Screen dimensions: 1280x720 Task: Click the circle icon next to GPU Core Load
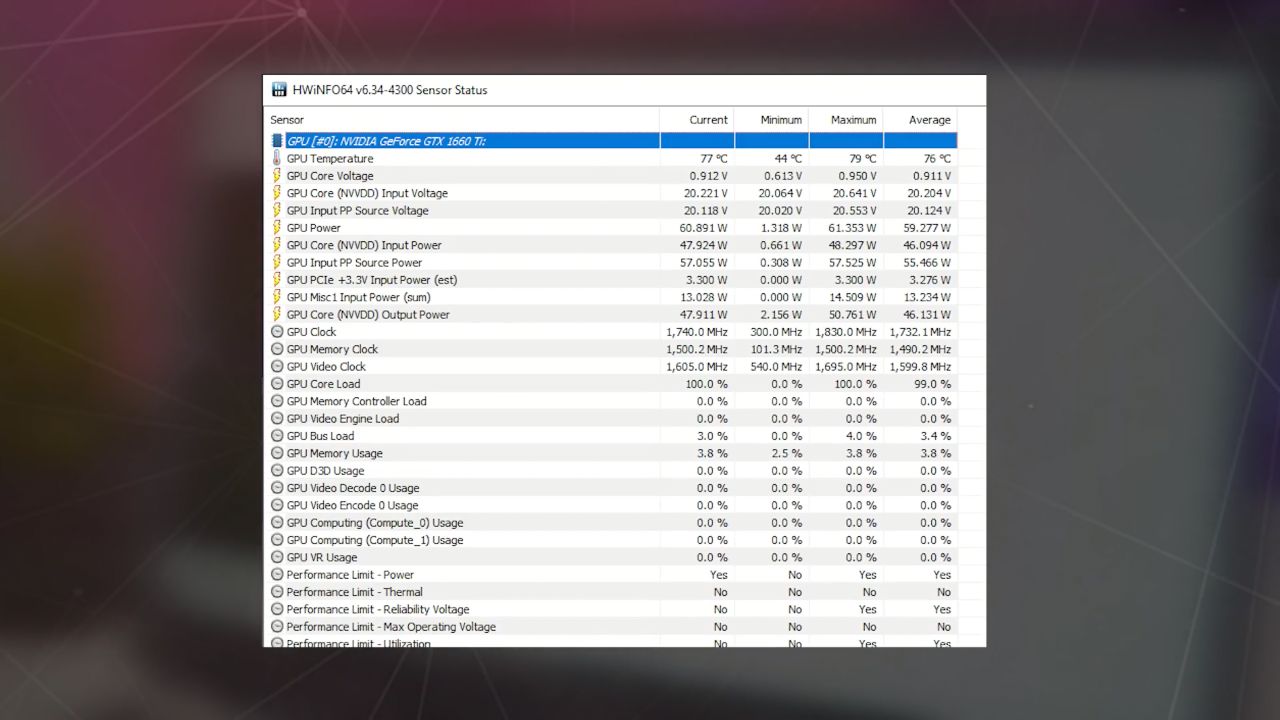coord(277,384)
